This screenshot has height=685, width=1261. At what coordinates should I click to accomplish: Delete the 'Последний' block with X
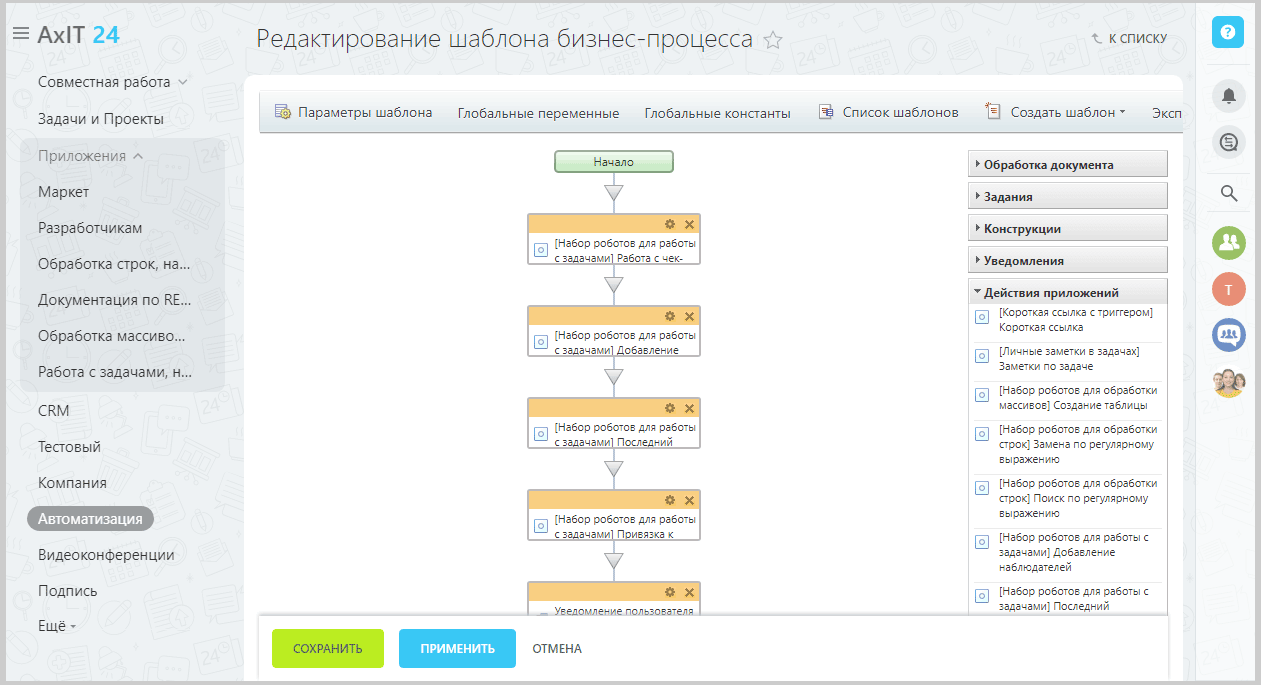tap(689, 407)
